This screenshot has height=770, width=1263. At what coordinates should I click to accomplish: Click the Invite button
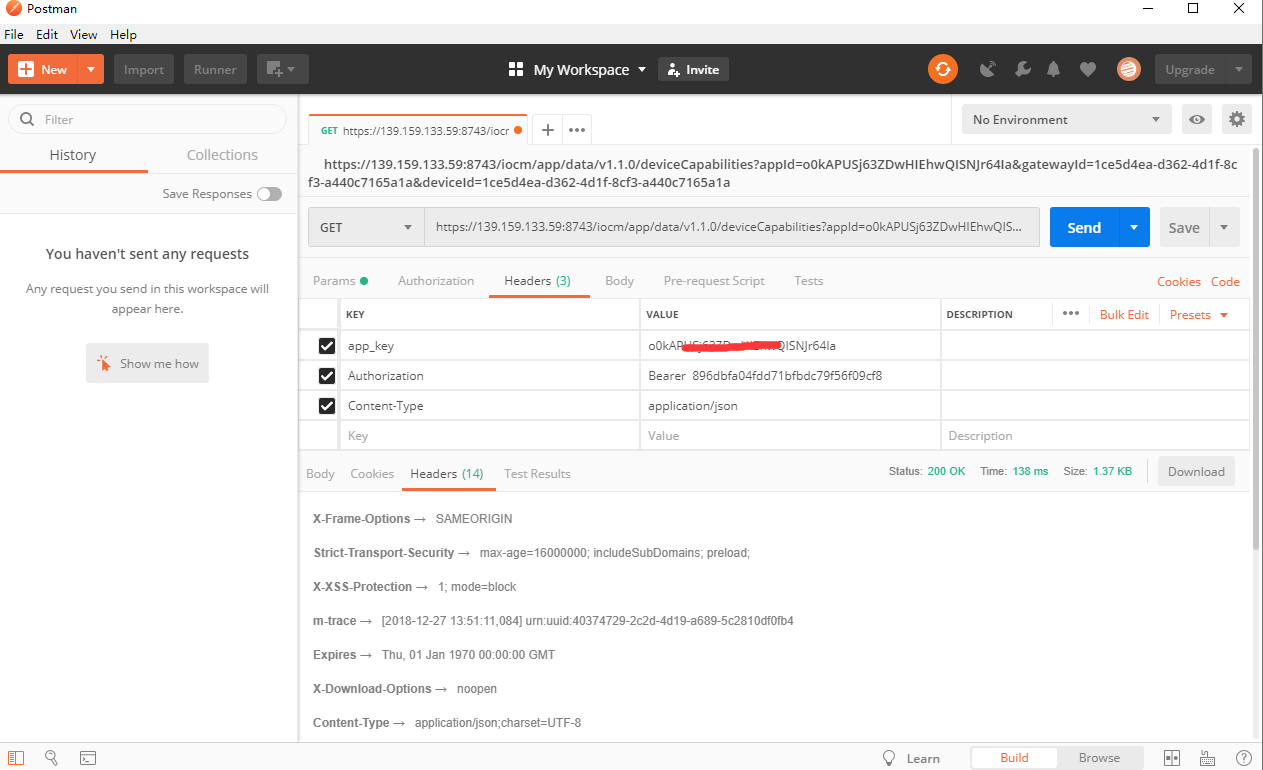693,69
